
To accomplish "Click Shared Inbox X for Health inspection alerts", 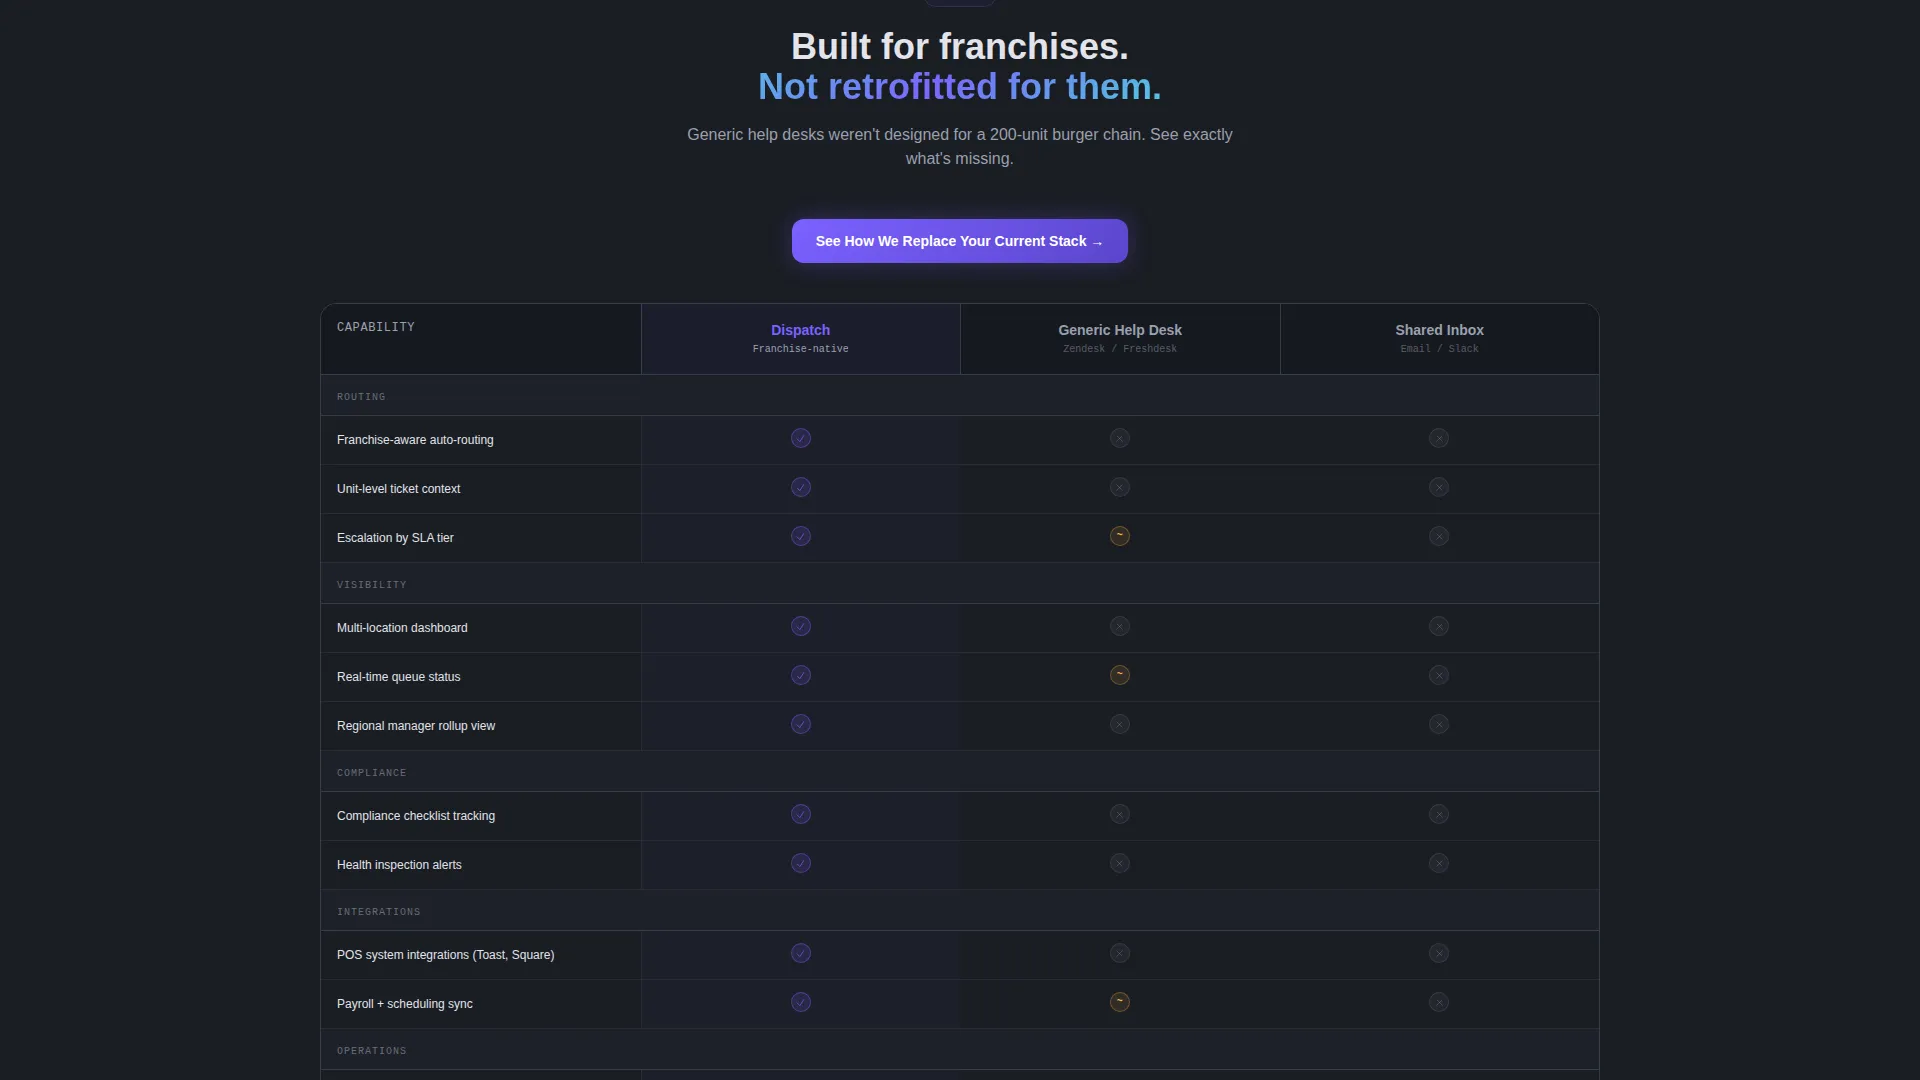I will pyautogui.click(x=1439, y=863).
